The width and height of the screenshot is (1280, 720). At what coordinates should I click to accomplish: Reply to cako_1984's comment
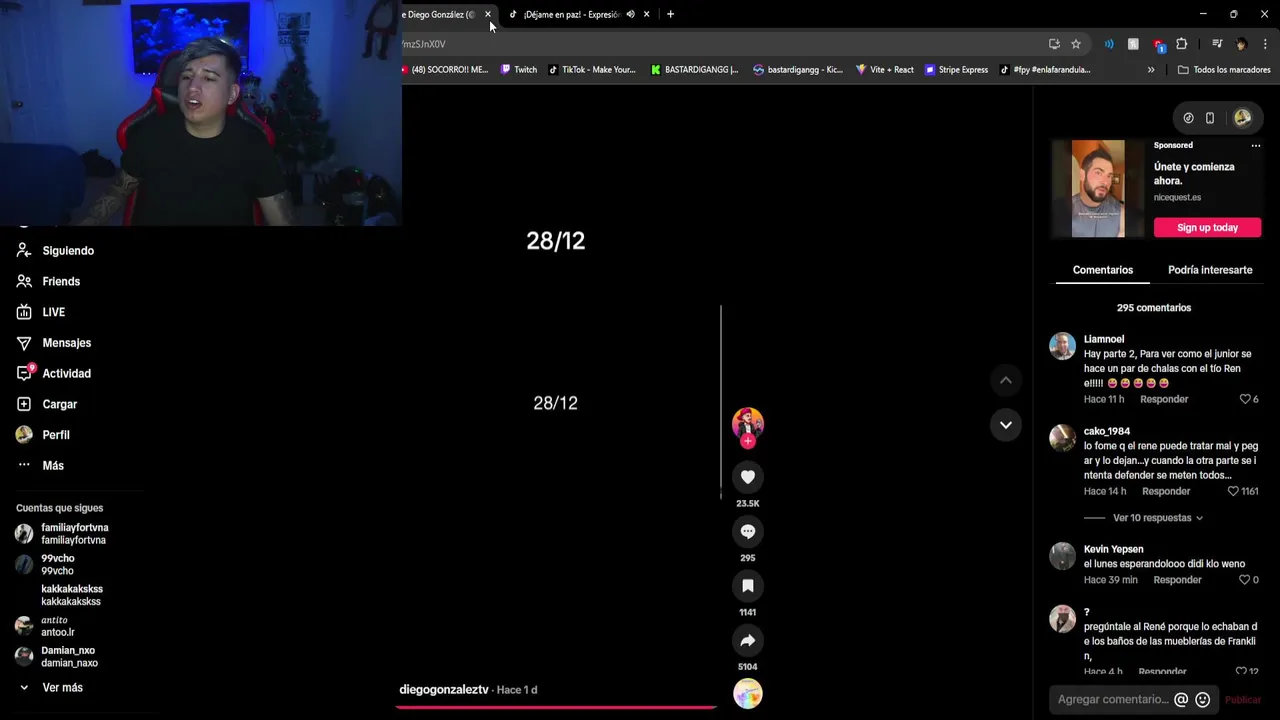(x=1166, y=491)
